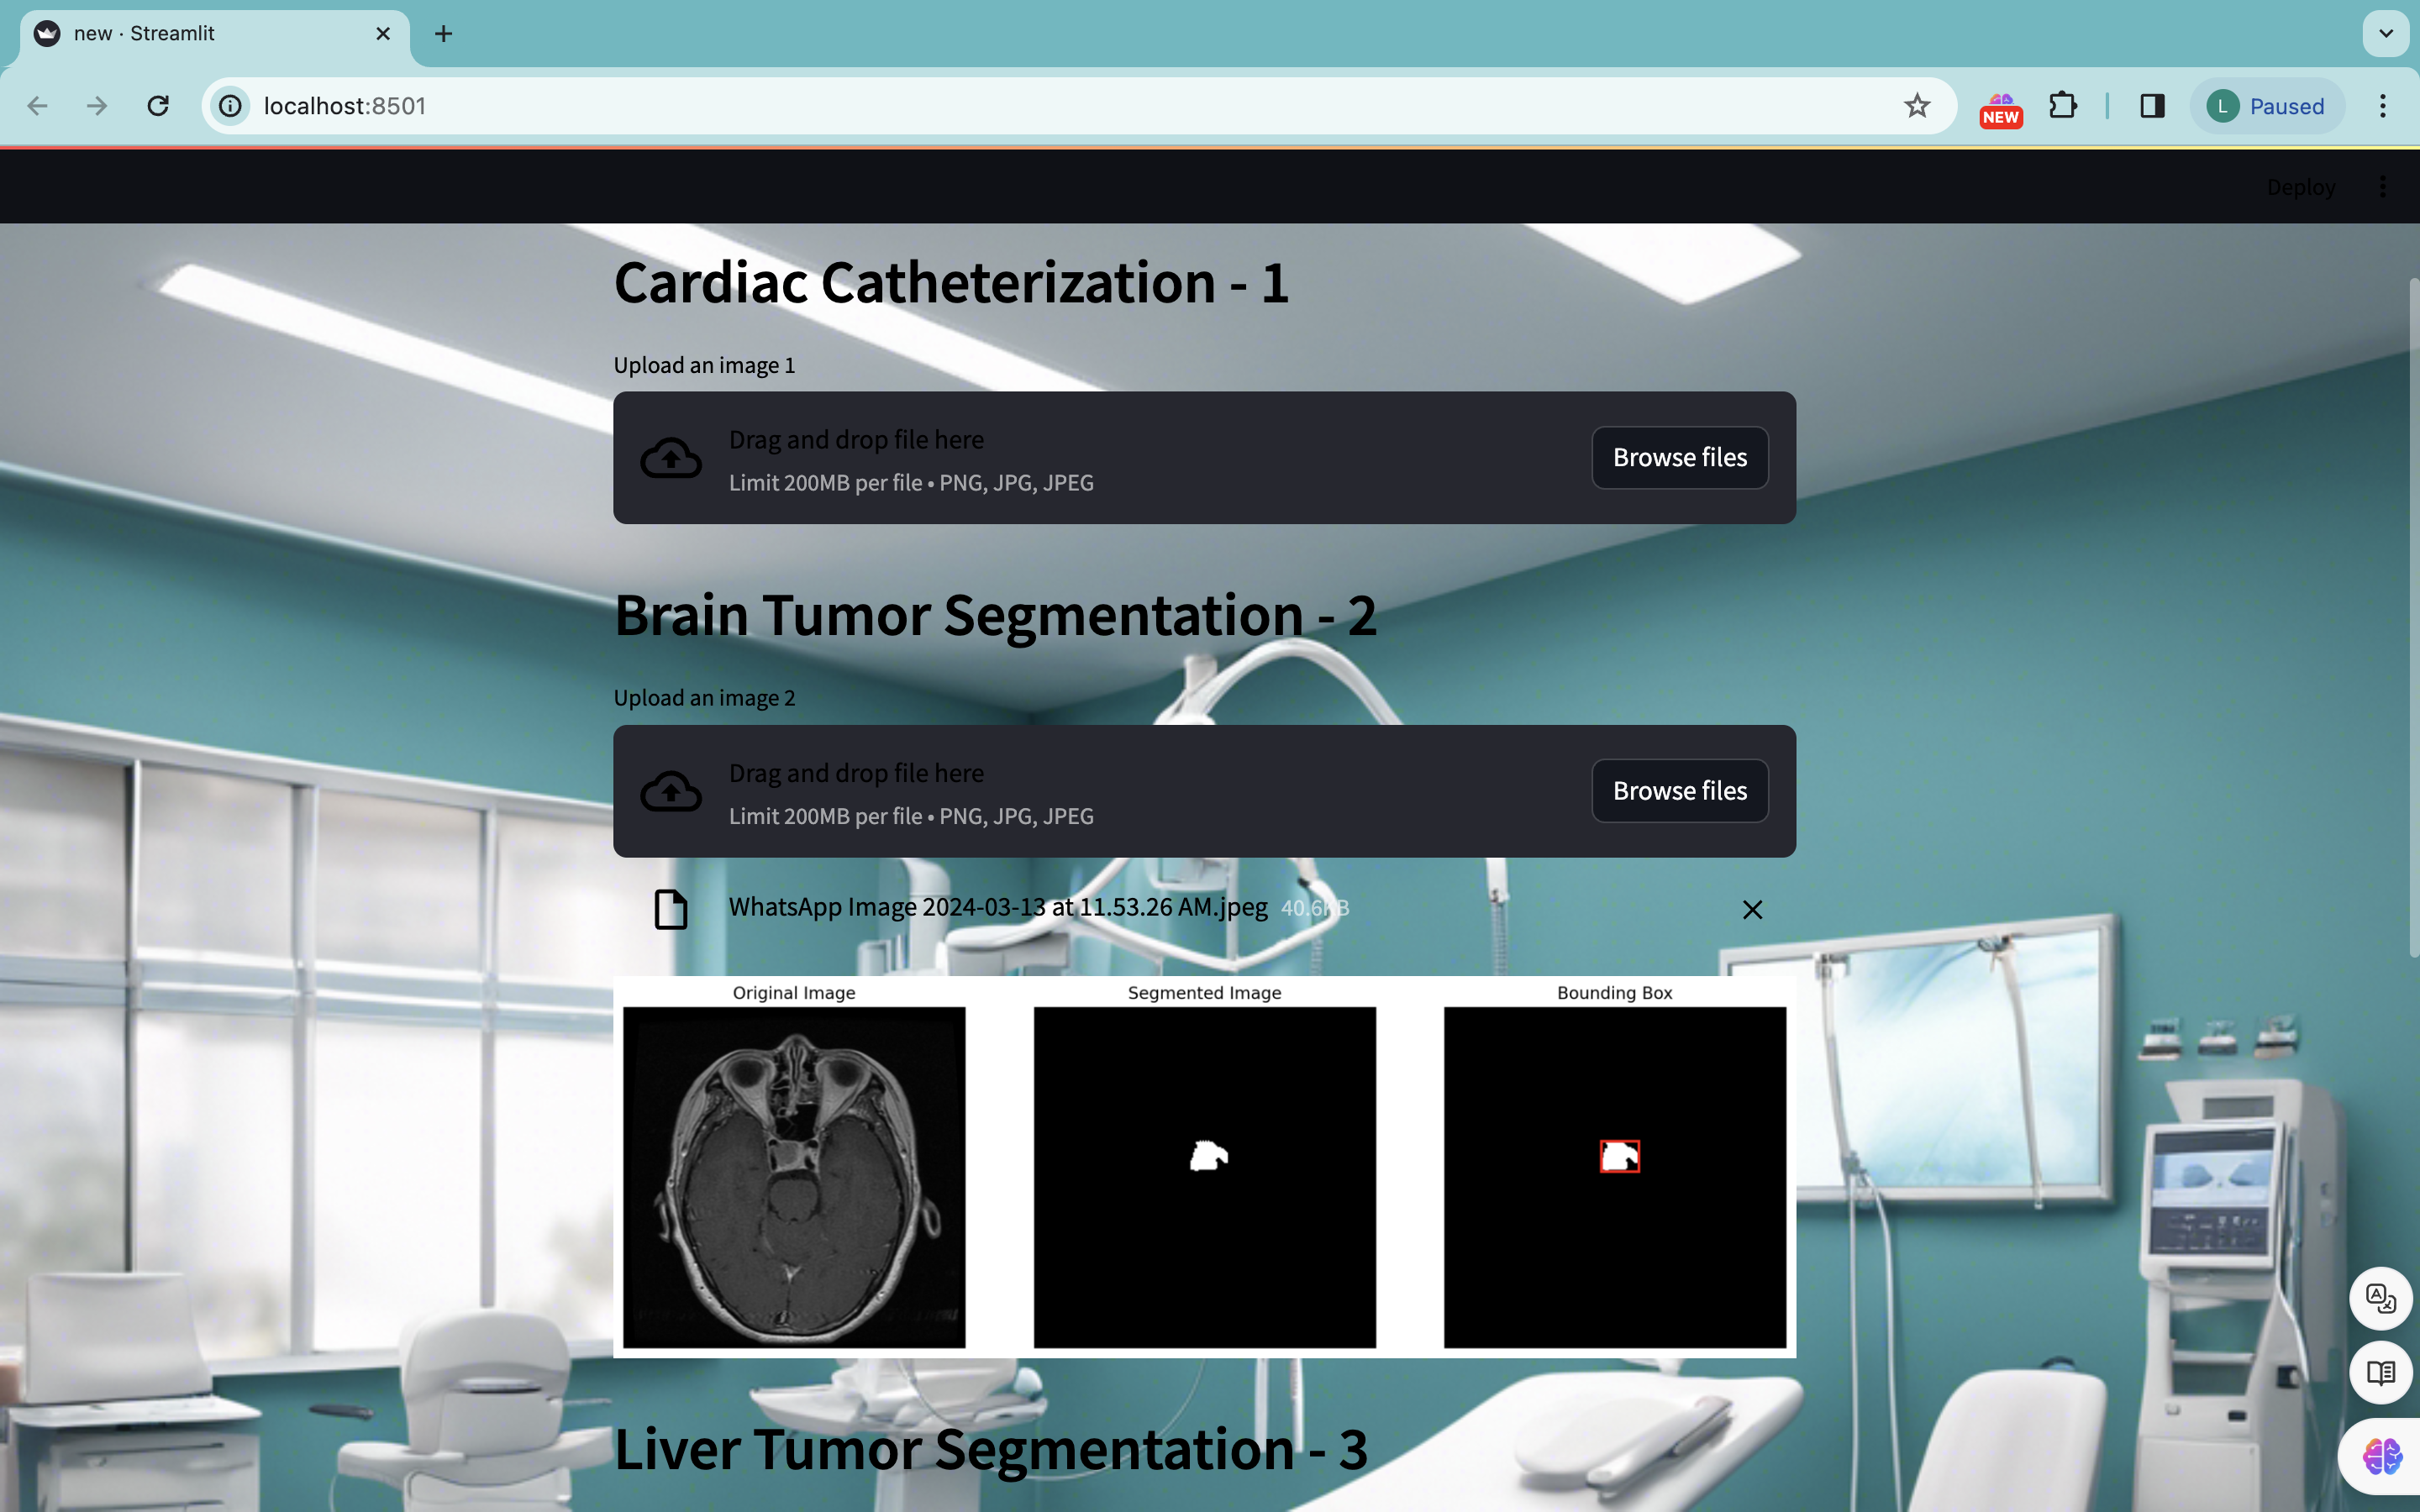Screen dimensions: 2420x1512
Task: Click the Bounding Box result image
Action: click(1614, 1176)
